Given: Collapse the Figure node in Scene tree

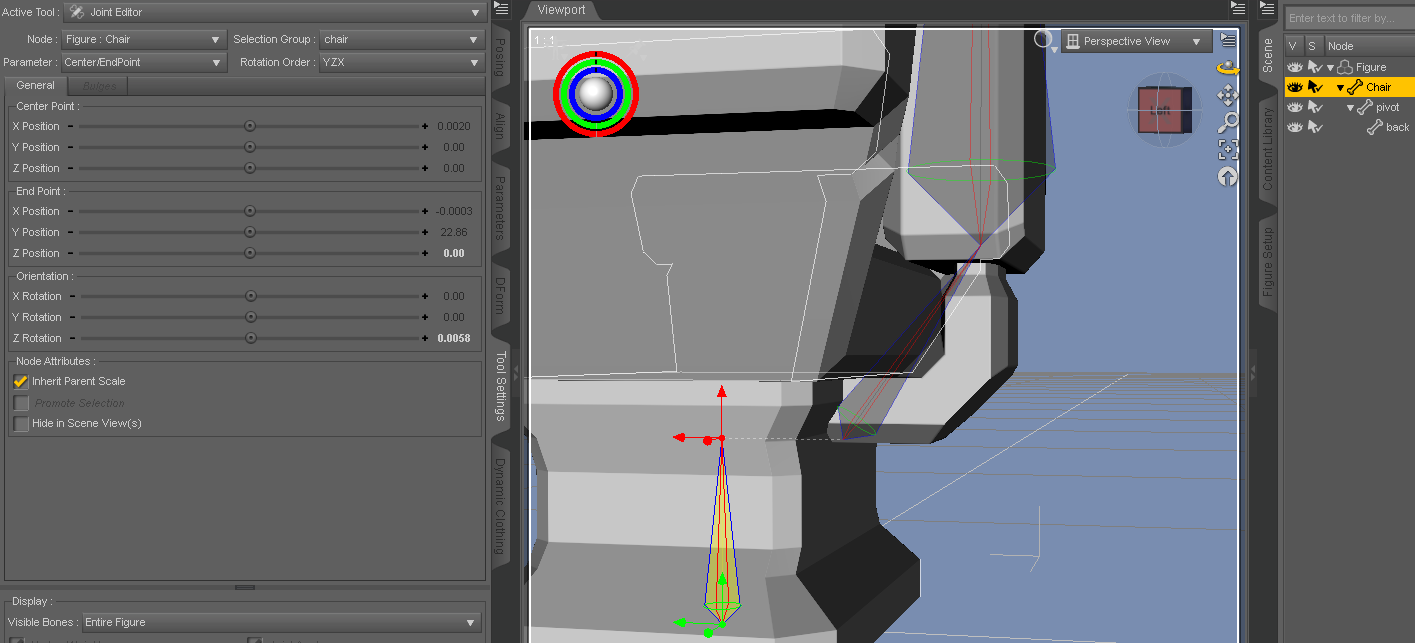Looking at the screenshot, I should click(x=1331, y=67).
